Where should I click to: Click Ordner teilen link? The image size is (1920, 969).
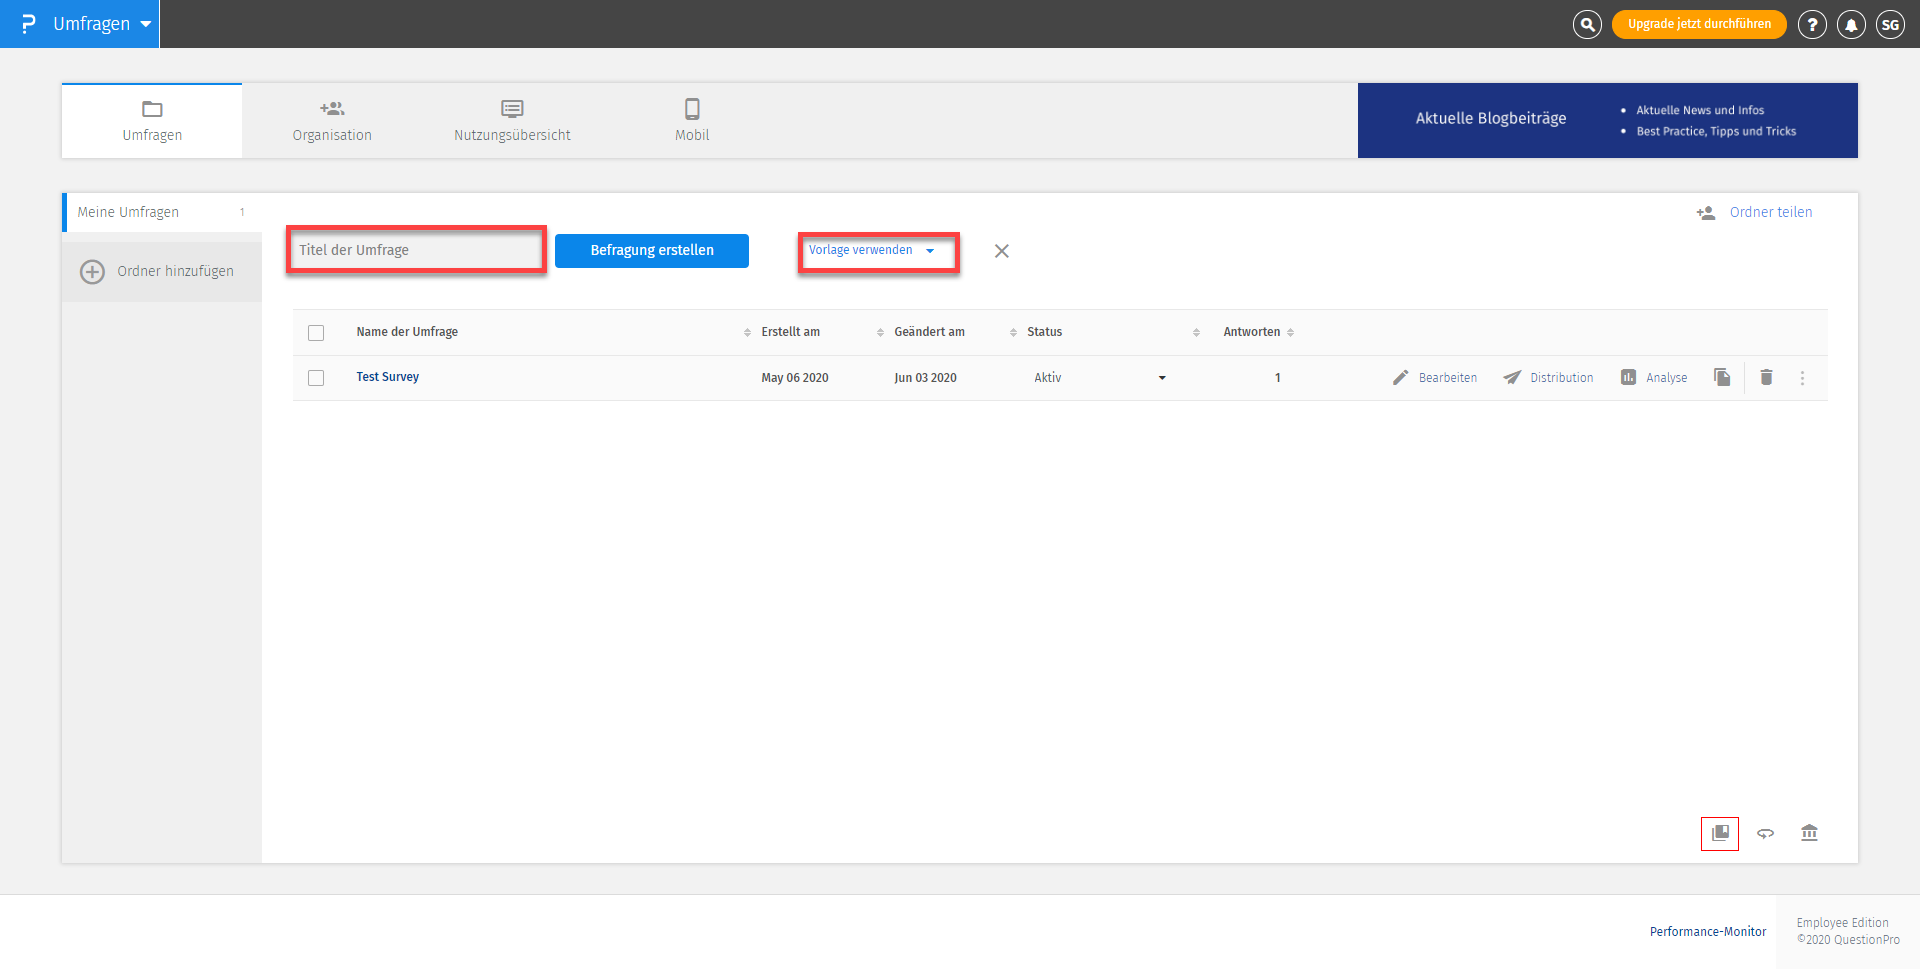tap(1771, 212)
